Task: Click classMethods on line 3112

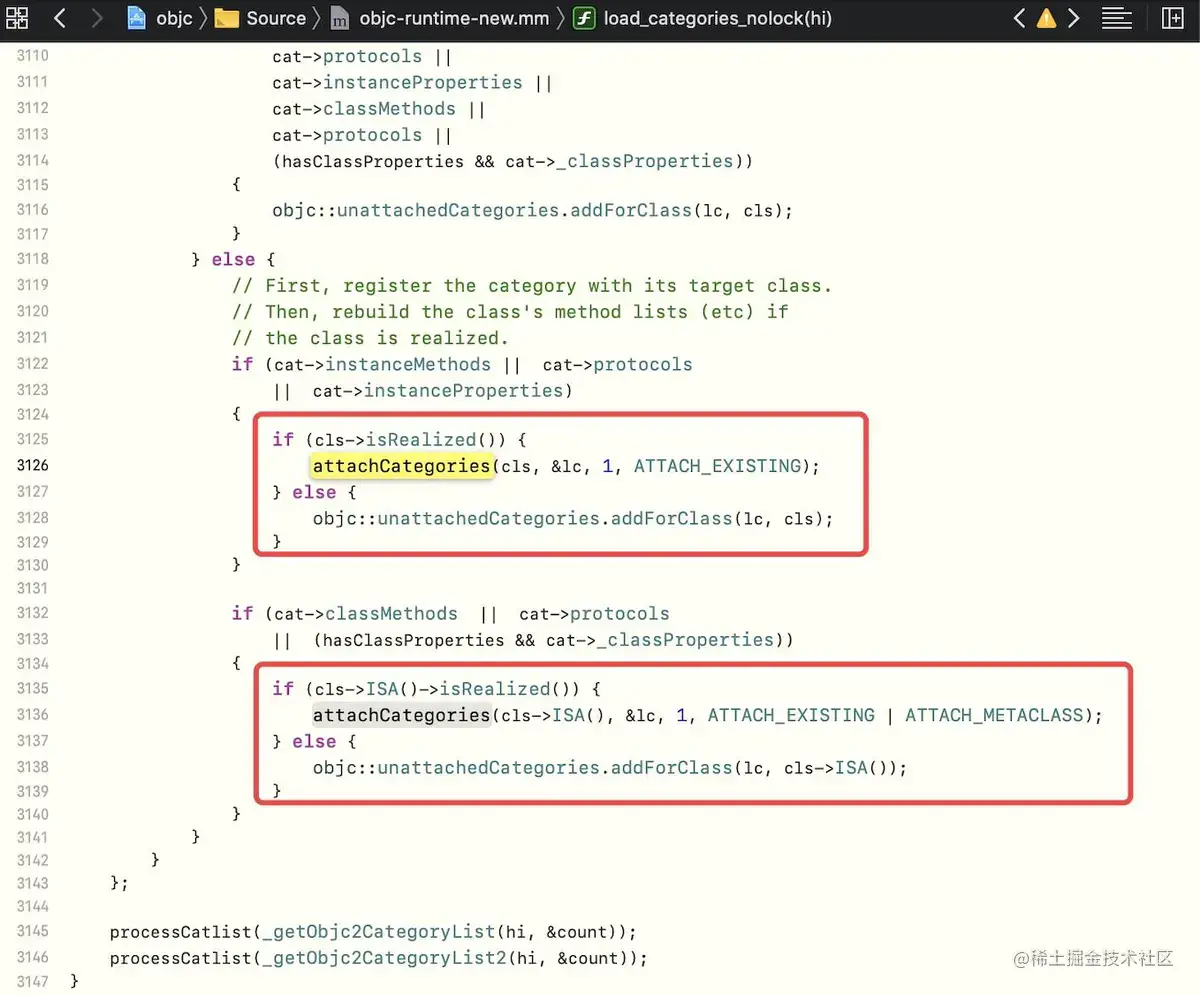Action: click(x=389, y=109)
